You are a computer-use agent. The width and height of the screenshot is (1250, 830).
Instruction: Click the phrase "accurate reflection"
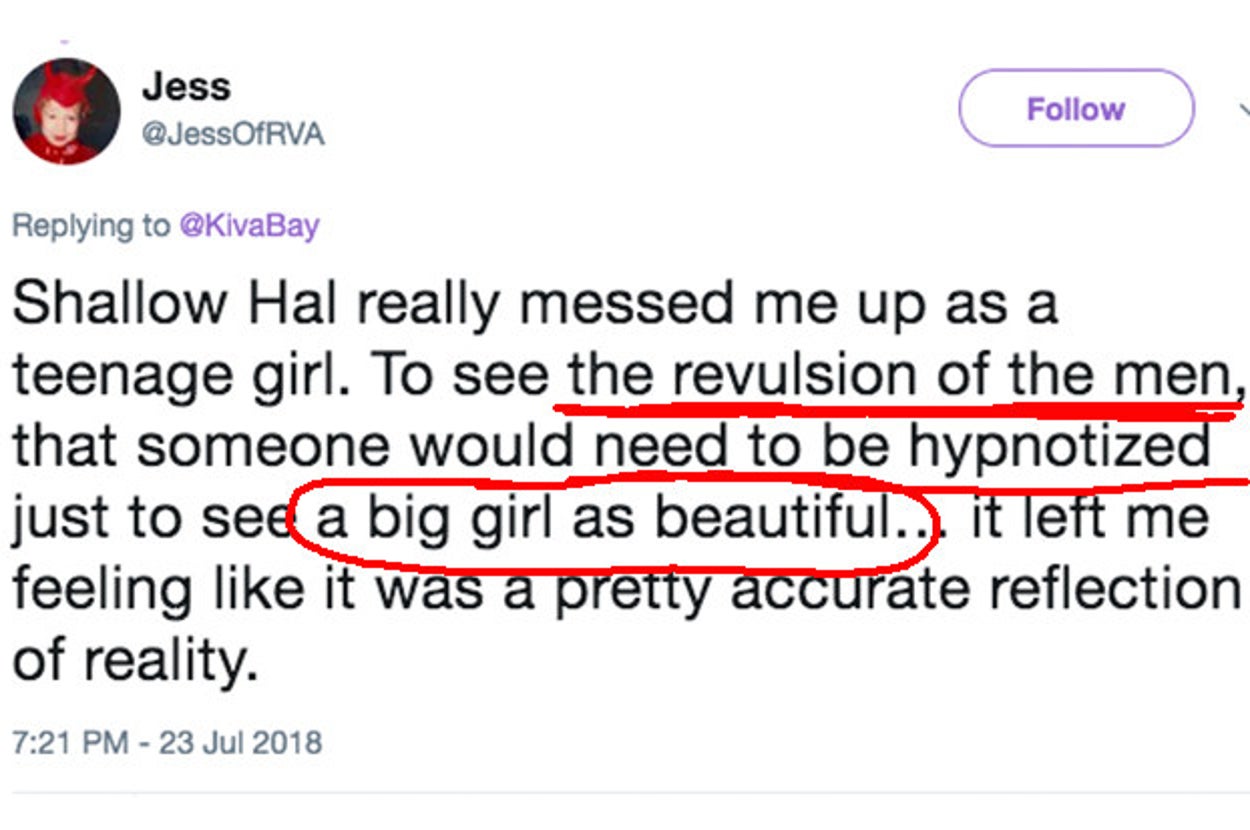(985, 590)
